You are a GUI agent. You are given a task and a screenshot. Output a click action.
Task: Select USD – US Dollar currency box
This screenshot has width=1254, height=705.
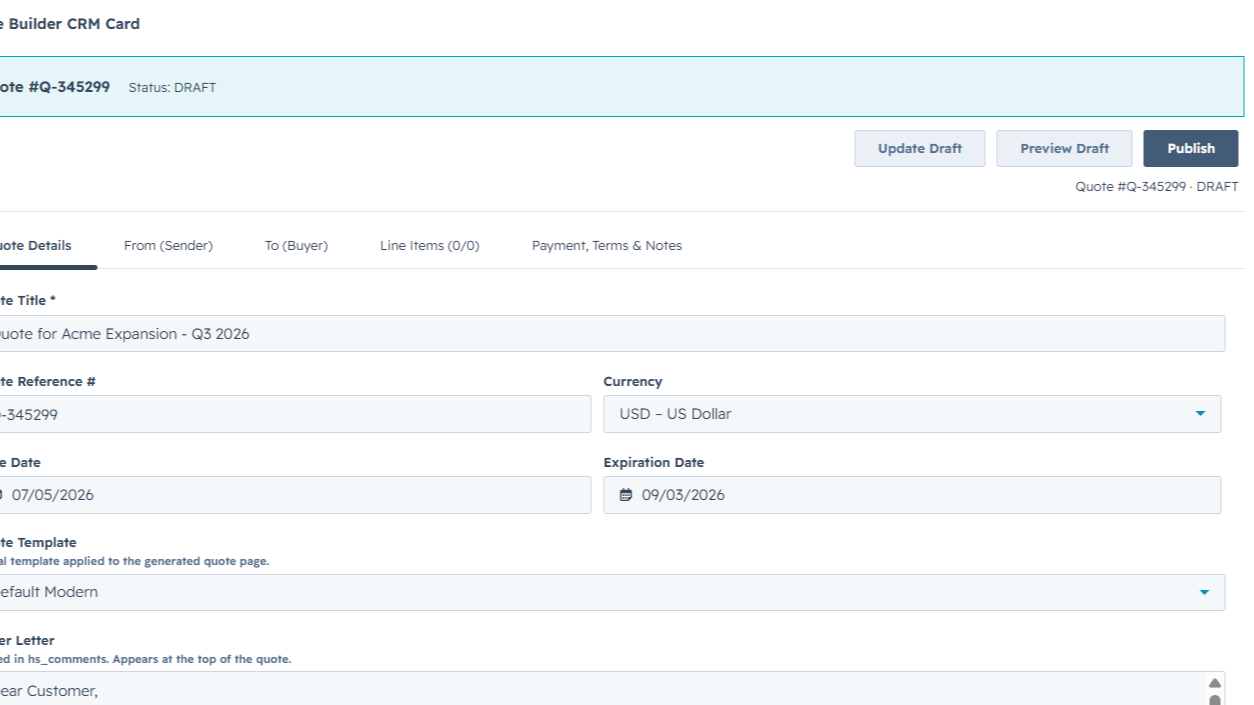point(912,414)
